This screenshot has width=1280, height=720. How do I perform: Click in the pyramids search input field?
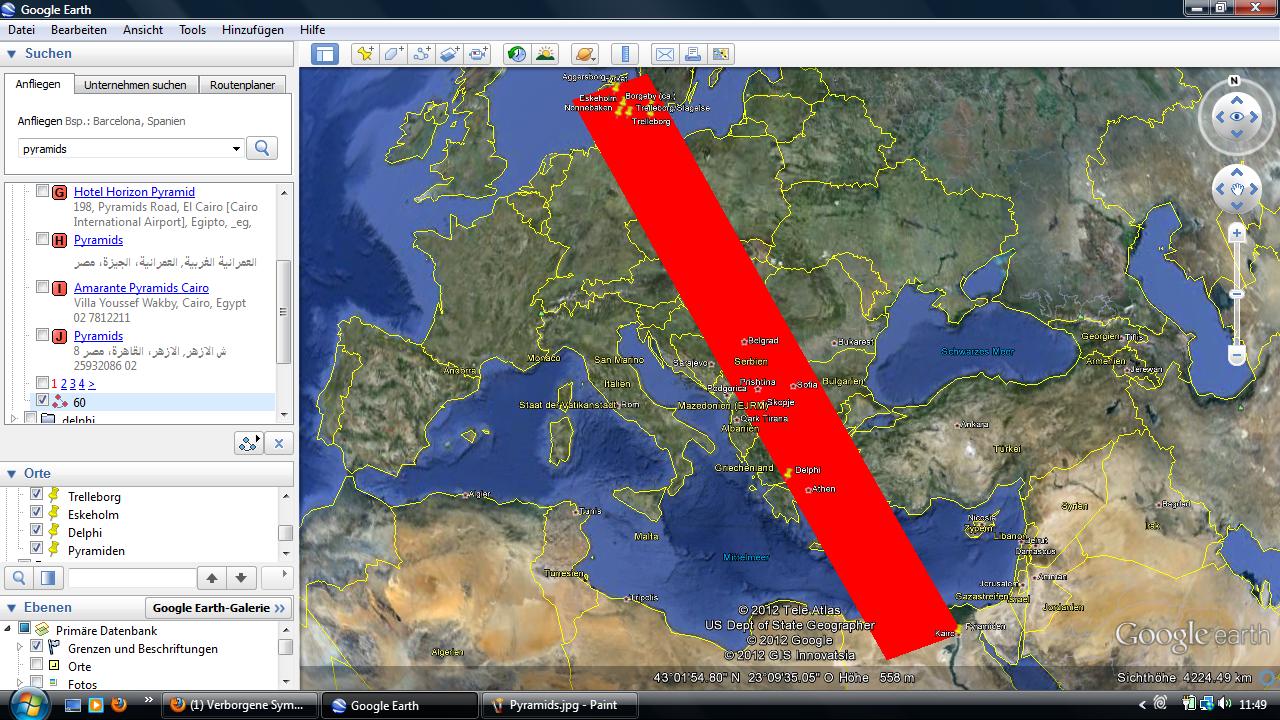pos(124,149)
